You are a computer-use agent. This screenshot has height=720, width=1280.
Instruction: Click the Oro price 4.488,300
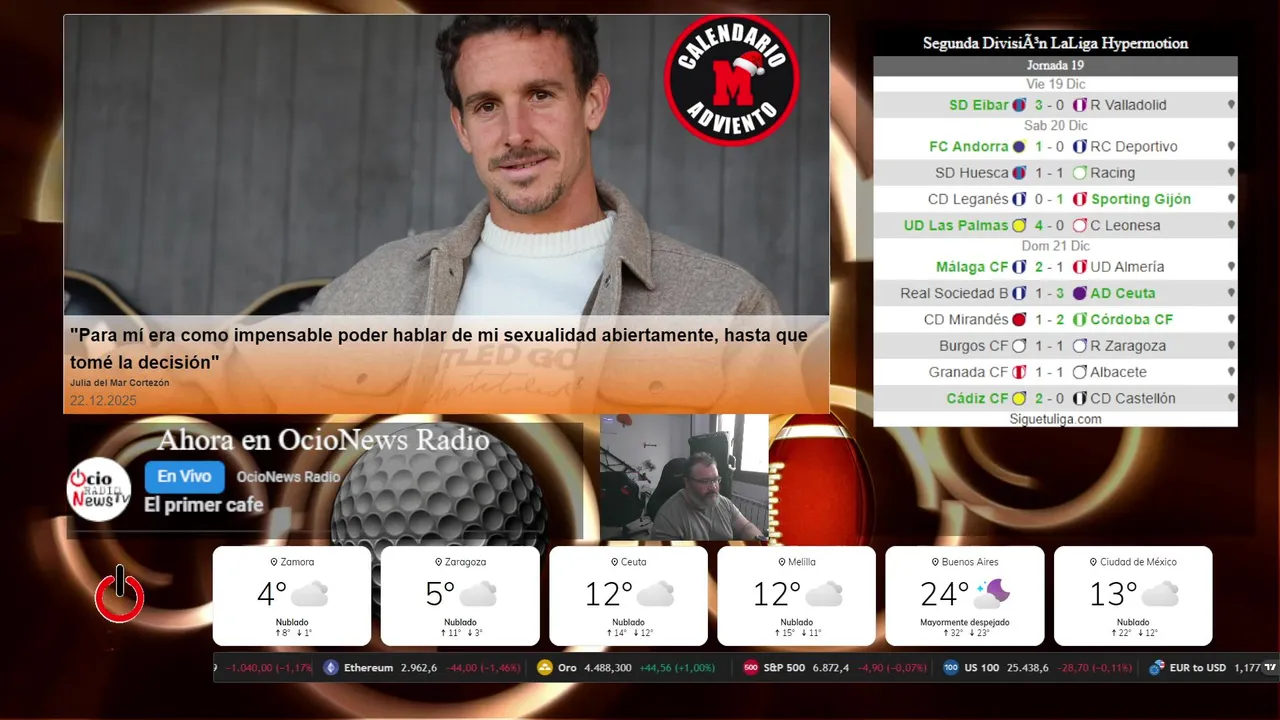click(x=606, y=668)
